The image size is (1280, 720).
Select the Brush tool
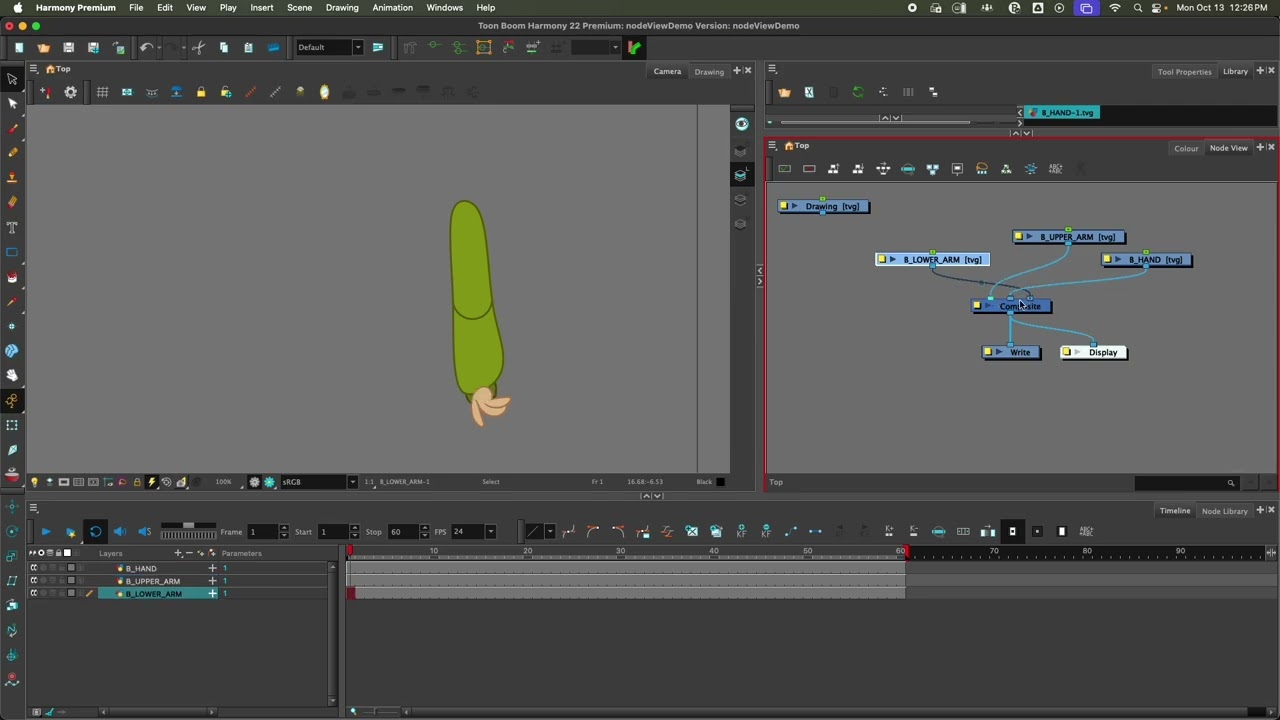tap(12, 128)
